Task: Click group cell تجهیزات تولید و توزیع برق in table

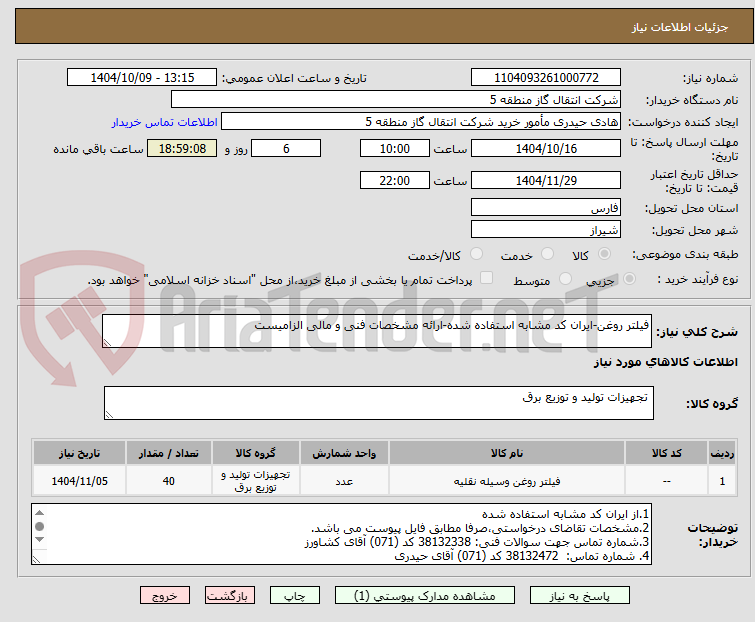Action: click(x=256, y=481)
